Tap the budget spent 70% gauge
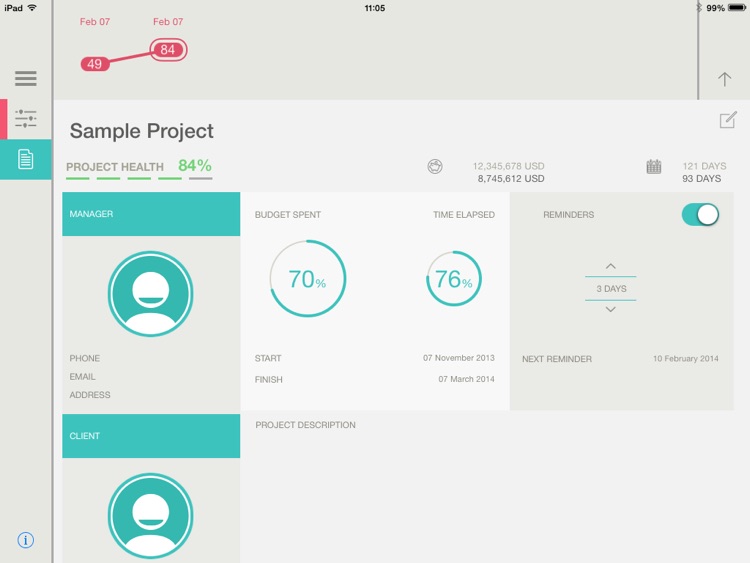Screen dimensions: 750x563 click(308, 278)
